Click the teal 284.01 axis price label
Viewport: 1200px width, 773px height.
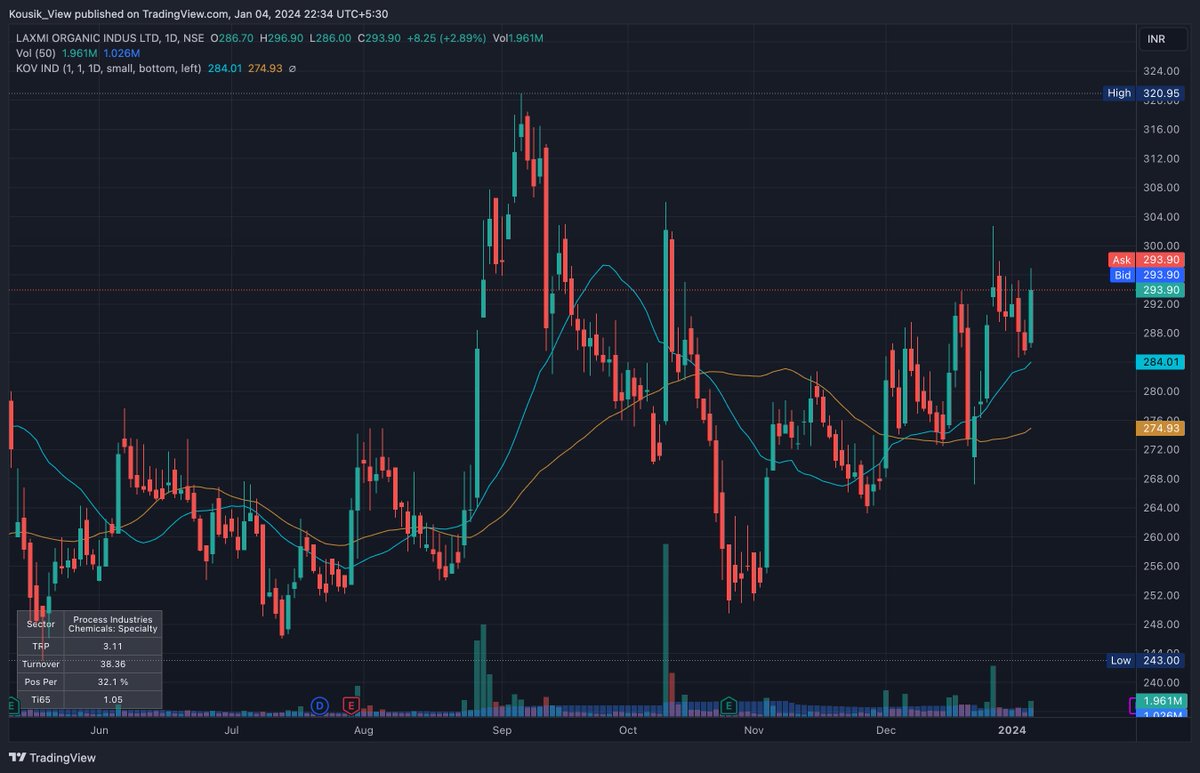(1161, 362)
